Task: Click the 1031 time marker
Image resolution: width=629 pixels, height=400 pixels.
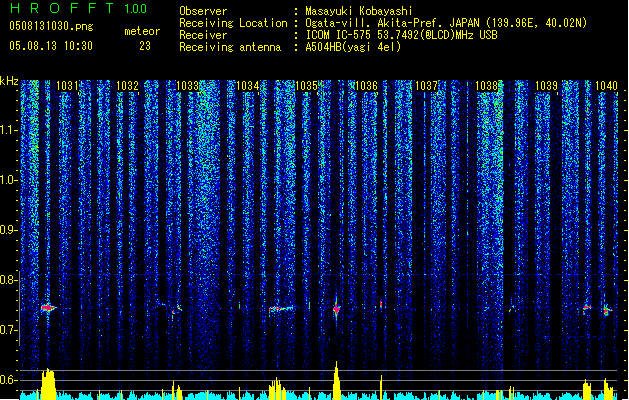Action: [x=67, y=86]
